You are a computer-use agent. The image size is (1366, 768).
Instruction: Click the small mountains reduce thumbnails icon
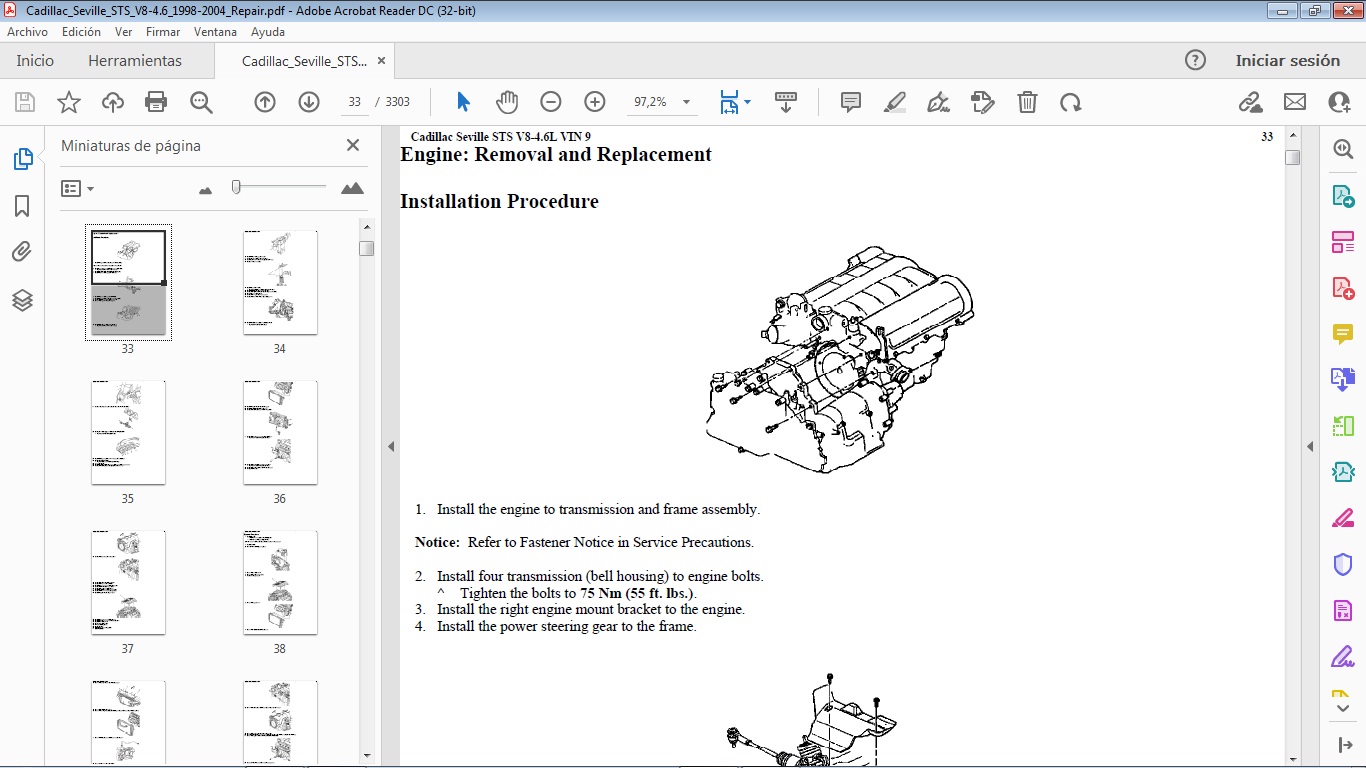click(206, 189)
